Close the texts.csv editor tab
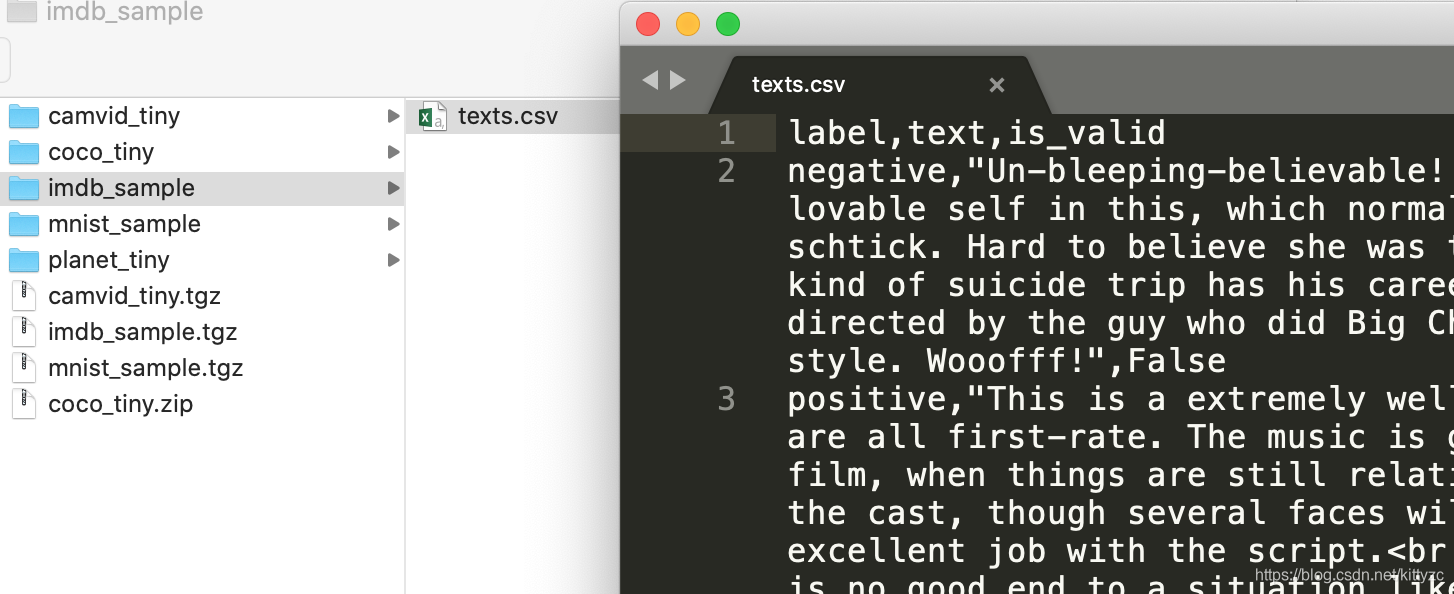This screenshot has height=594, width=1454. (x=996, y=86)
